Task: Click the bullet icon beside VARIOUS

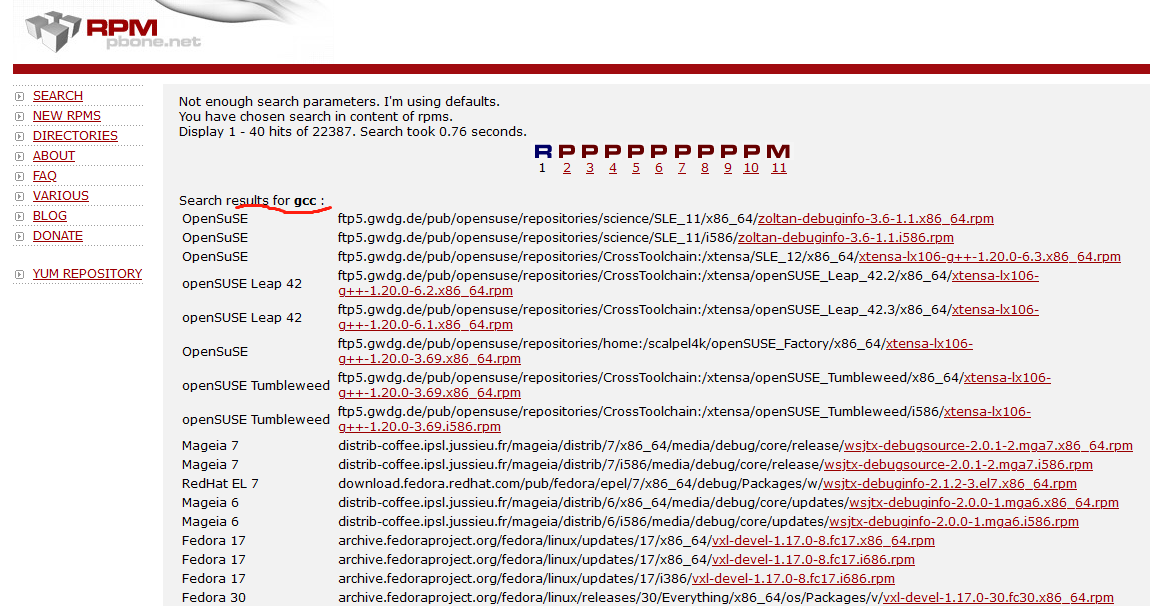Action: pos(20,196)
